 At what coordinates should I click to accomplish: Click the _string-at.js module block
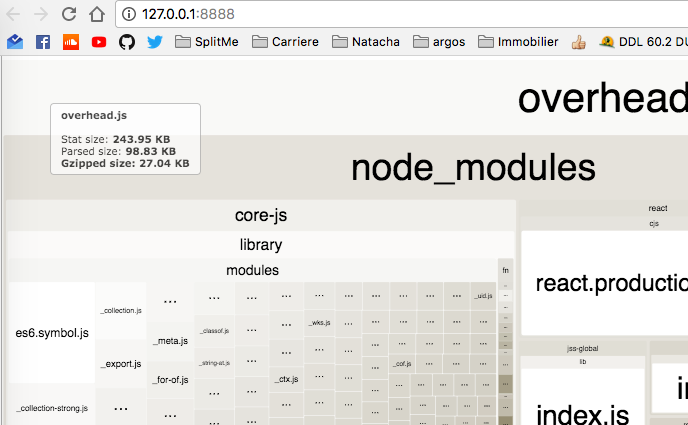point(214,363)
